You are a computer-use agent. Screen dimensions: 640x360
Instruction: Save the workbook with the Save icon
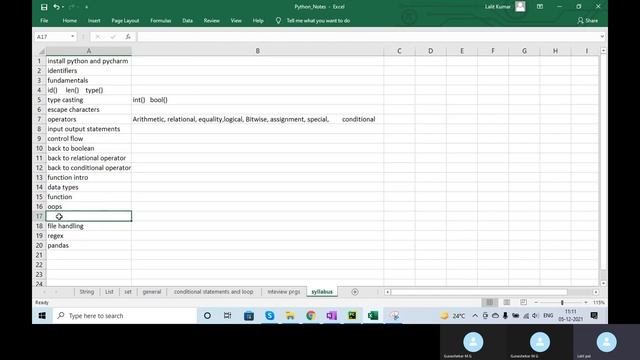(x=44, y=7)
